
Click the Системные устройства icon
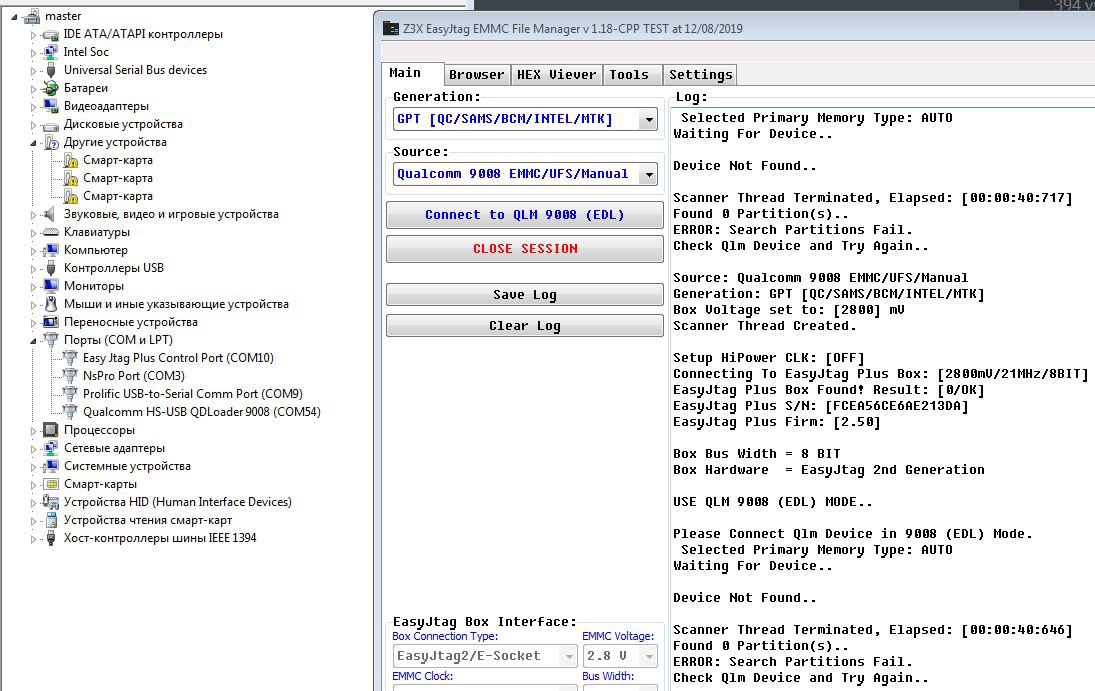click(x=50, y=467)
